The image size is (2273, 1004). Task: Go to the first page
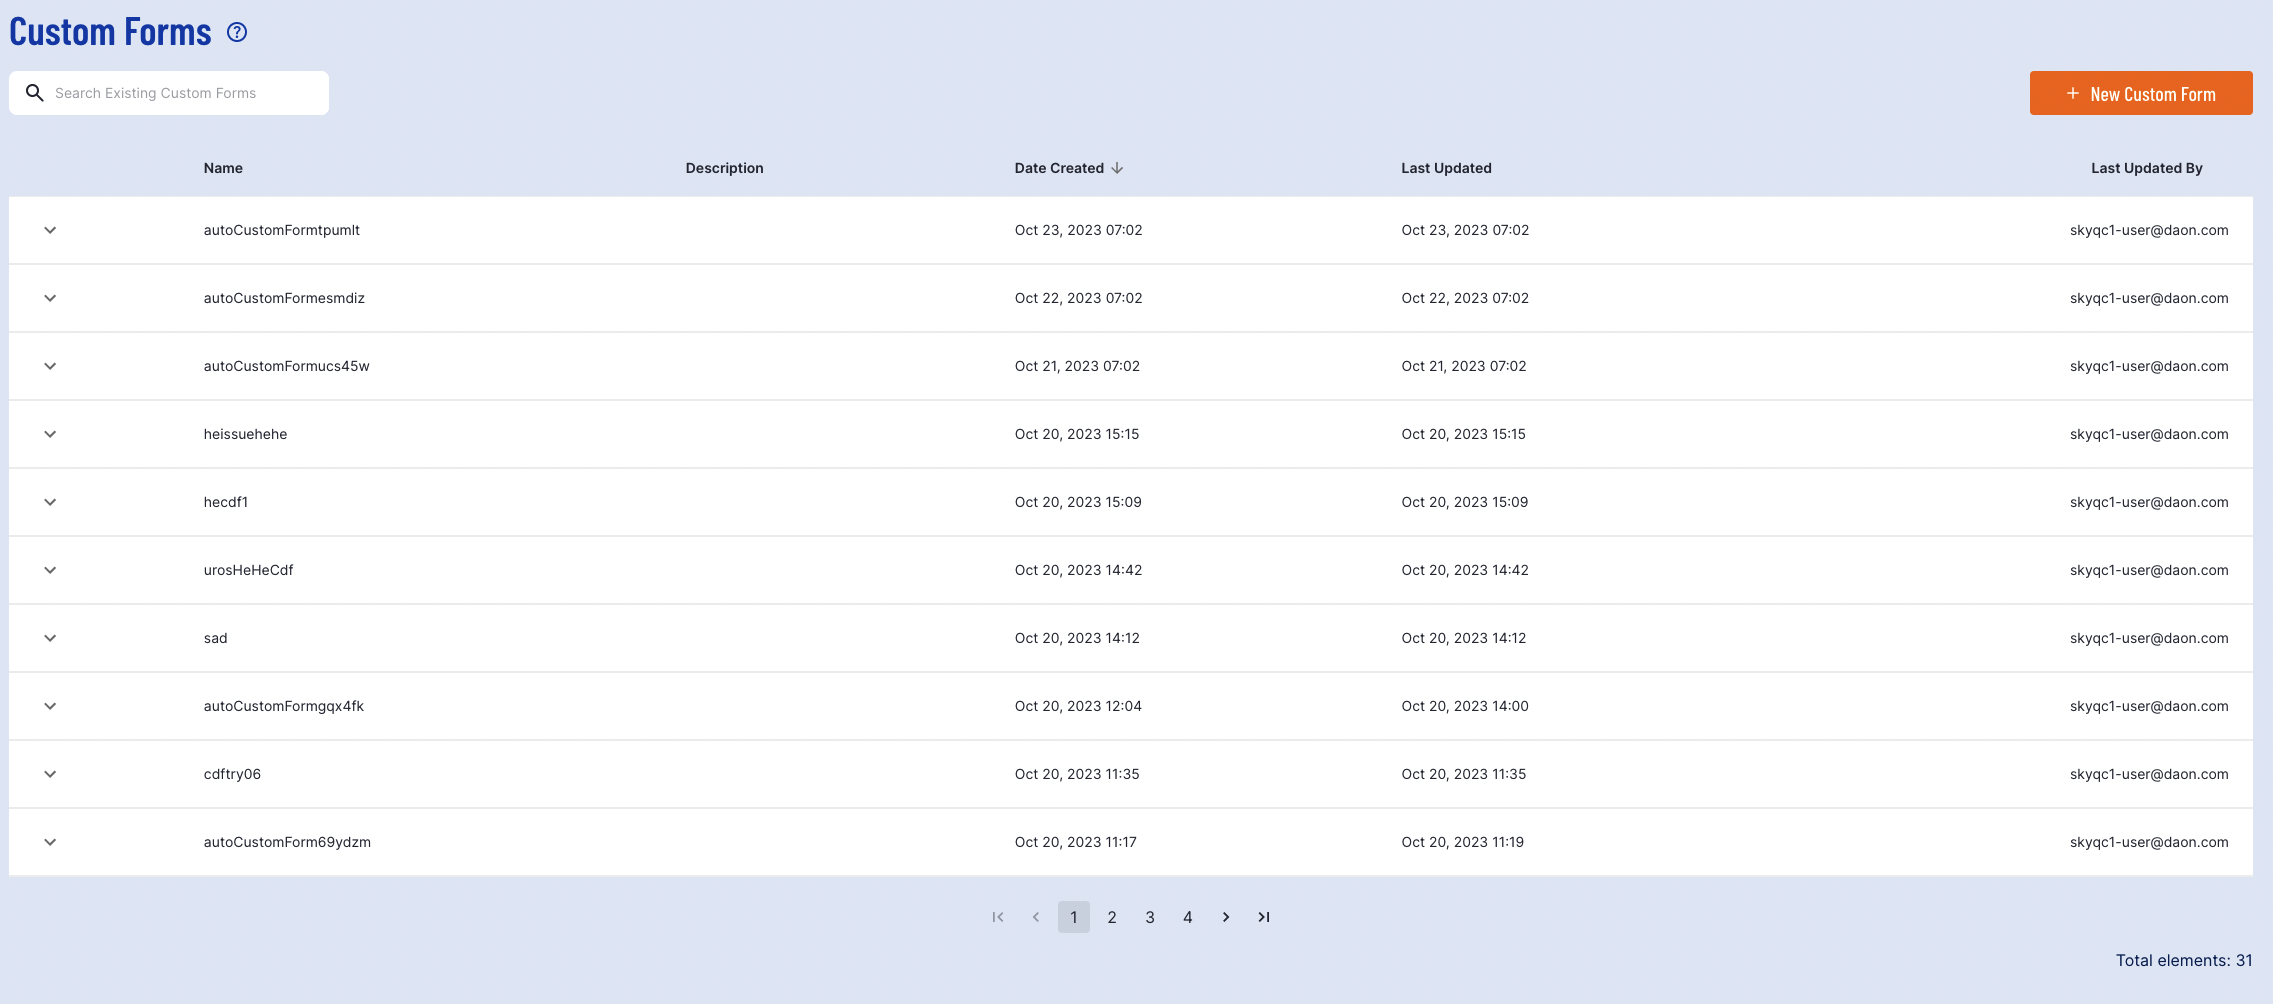(997, 917)
